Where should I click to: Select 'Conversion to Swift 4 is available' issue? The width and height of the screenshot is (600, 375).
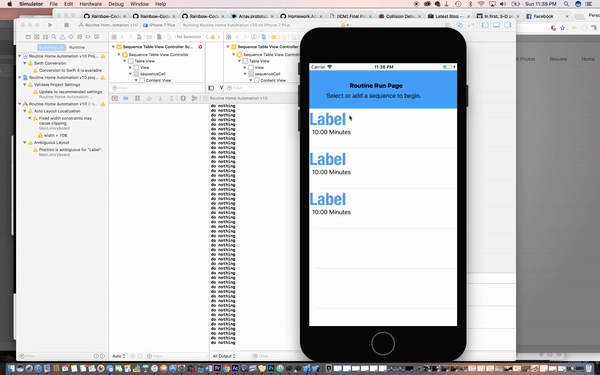[x=67, y=70]
